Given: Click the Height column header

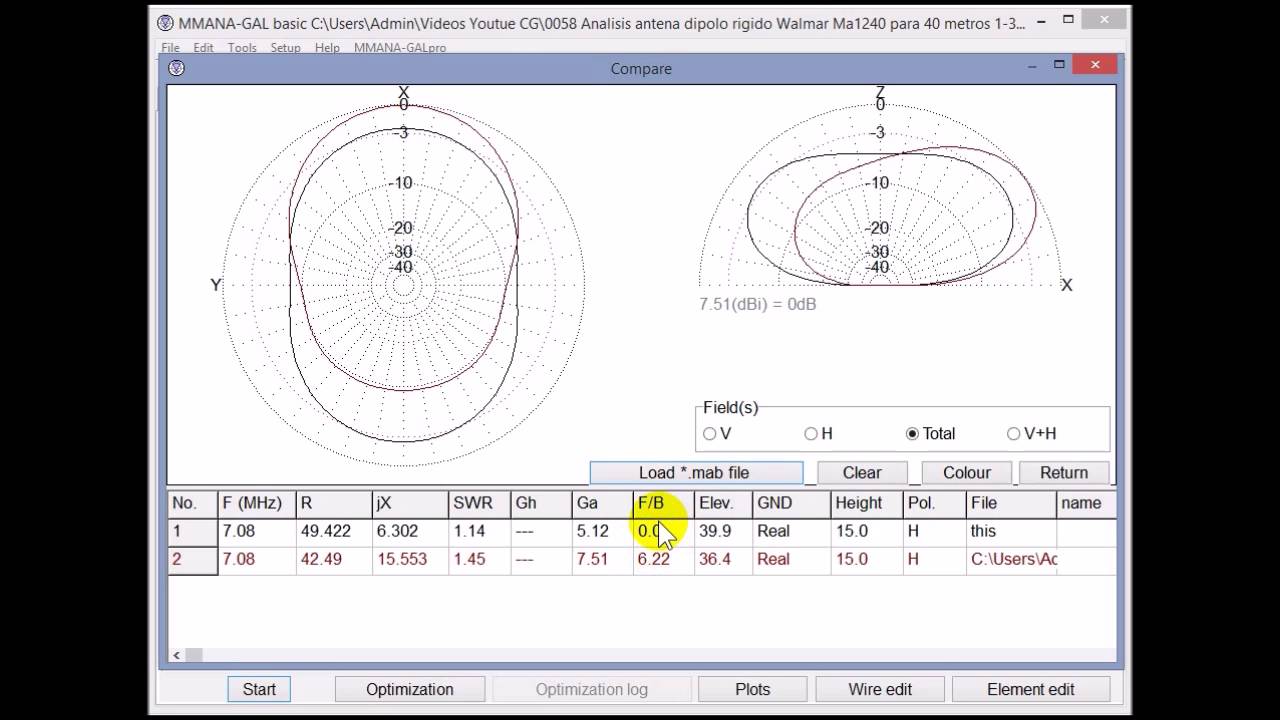Looking at the screenshot, I should (x=867, y=503).
